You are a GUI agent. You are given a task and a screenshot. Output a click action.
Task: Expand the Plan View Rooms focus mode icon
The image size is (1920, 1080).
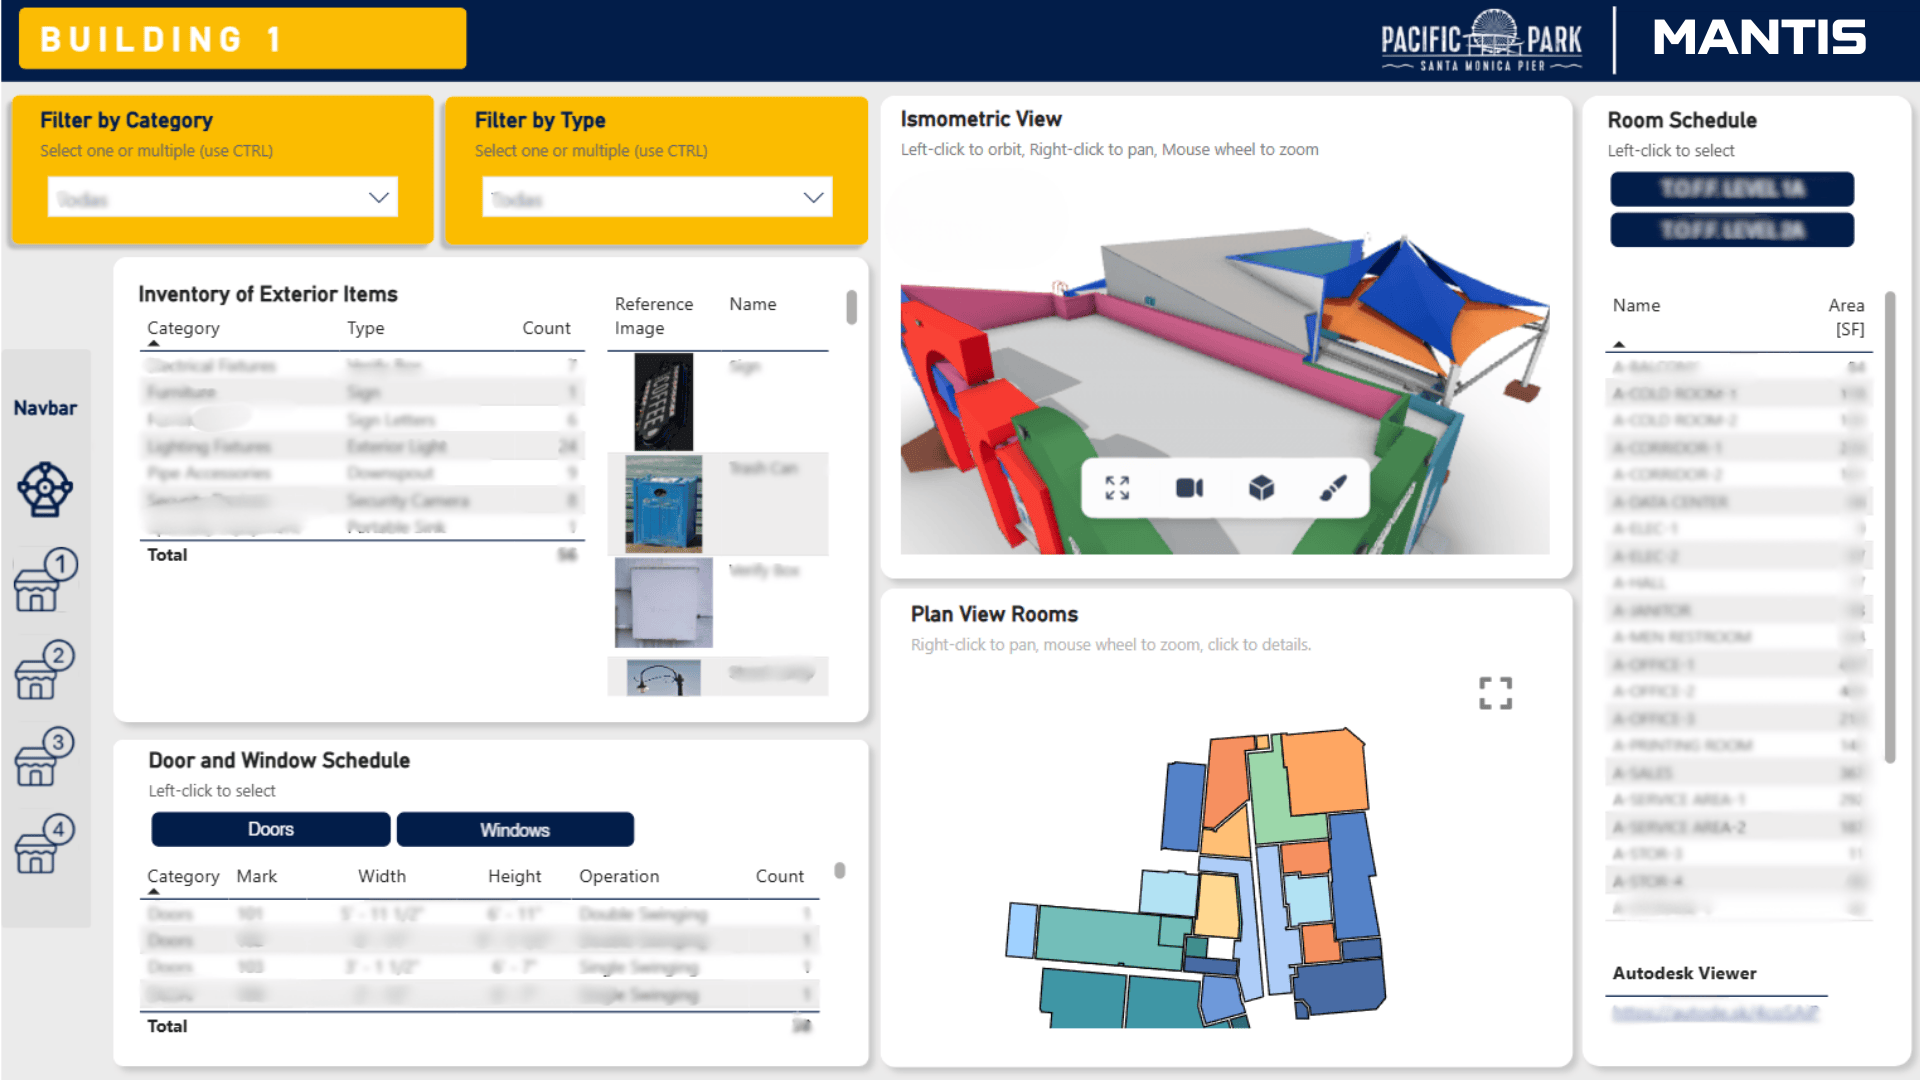tap(1495, 693)
